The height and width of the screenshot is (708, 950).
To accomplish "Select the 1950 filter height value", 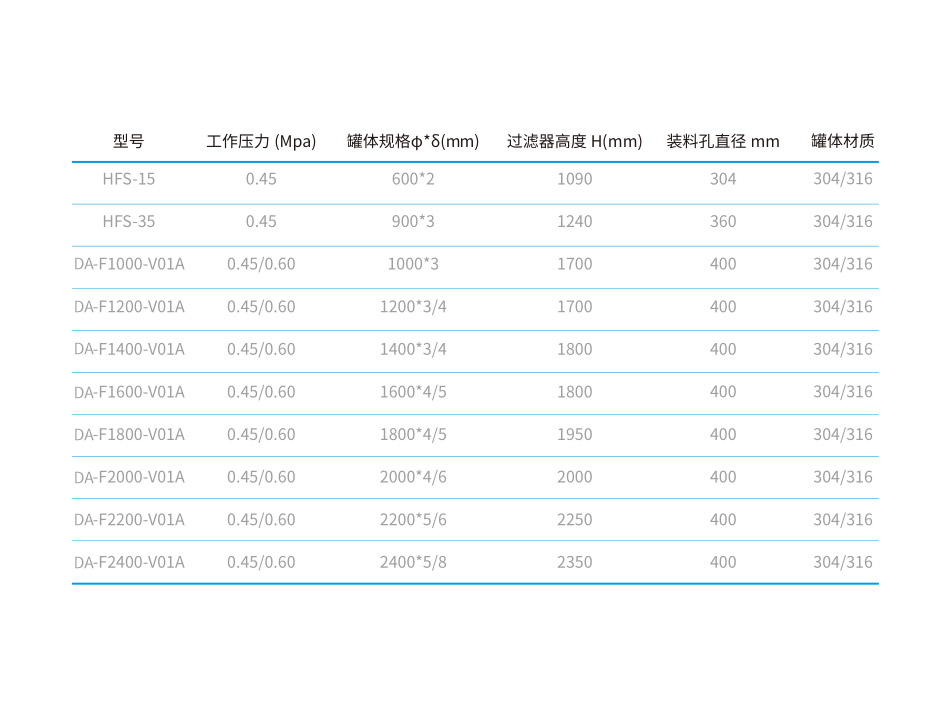I will pos(574,434).
